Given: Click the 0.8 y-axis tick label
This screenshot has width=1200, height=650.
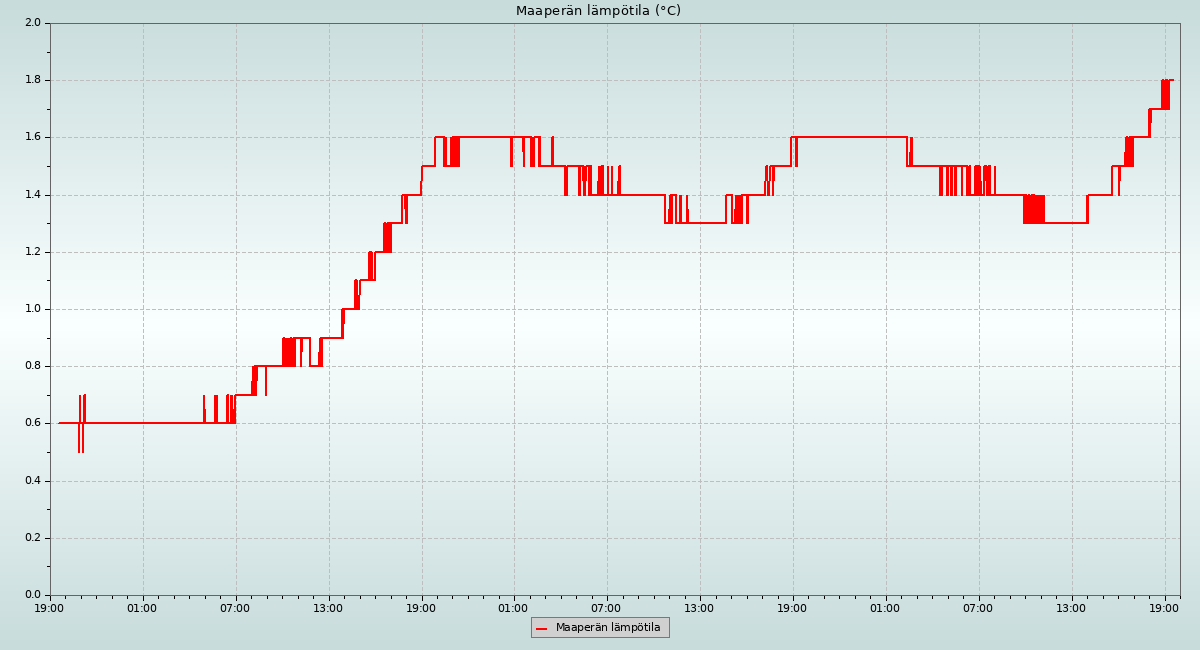Looking at the screenshot, I should click(x=32, y=366).
